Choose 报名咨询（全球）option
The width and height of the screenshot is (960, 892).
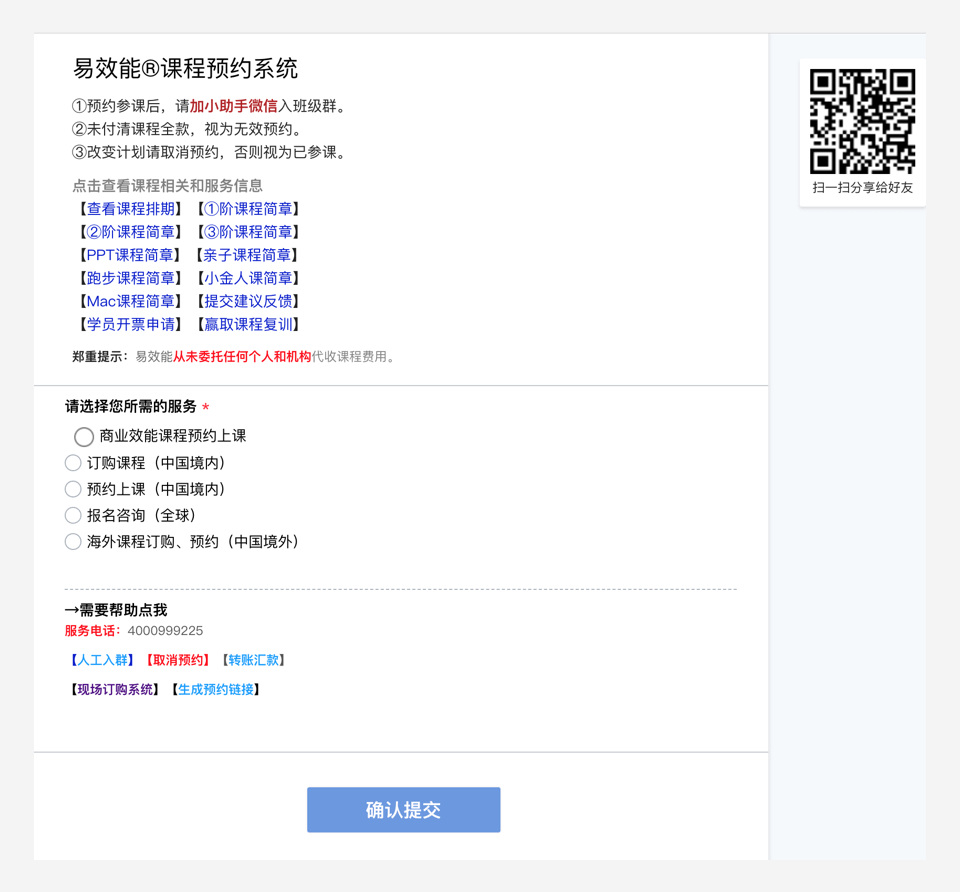tap(73, 515)
